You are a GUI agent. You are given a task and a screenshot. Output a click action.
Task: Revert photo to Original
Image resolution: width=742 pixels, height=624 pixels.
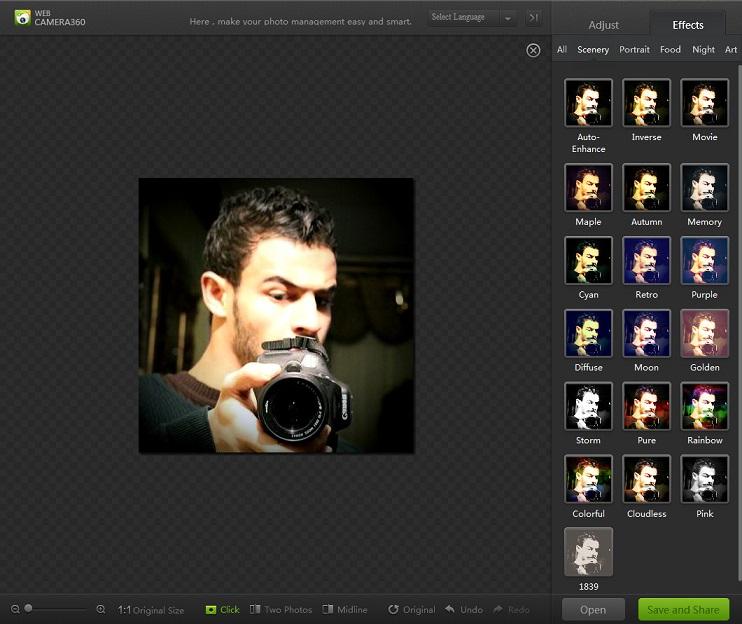[x=411, y=609]
